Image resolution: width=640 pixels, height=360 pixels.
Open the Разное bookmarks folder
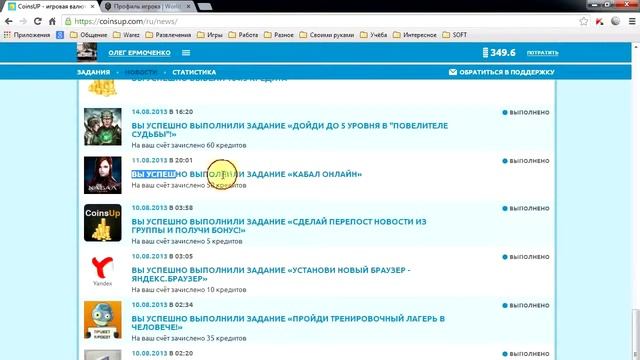pos(279,35)
